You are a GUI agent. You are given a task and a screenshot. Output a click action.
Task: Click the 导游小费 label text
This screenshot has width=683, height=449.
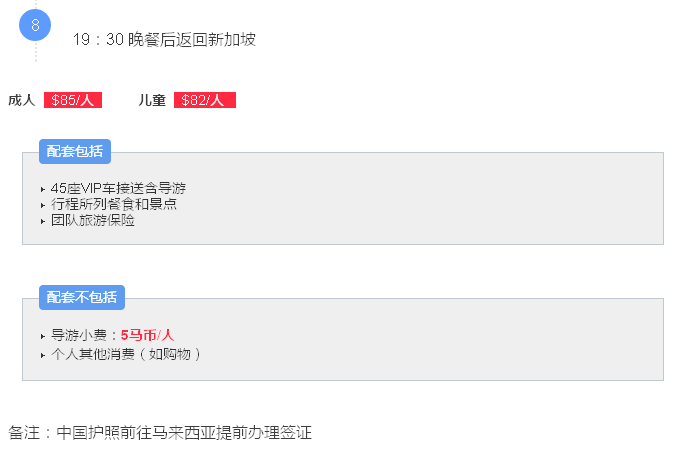(x=81, y=336)
